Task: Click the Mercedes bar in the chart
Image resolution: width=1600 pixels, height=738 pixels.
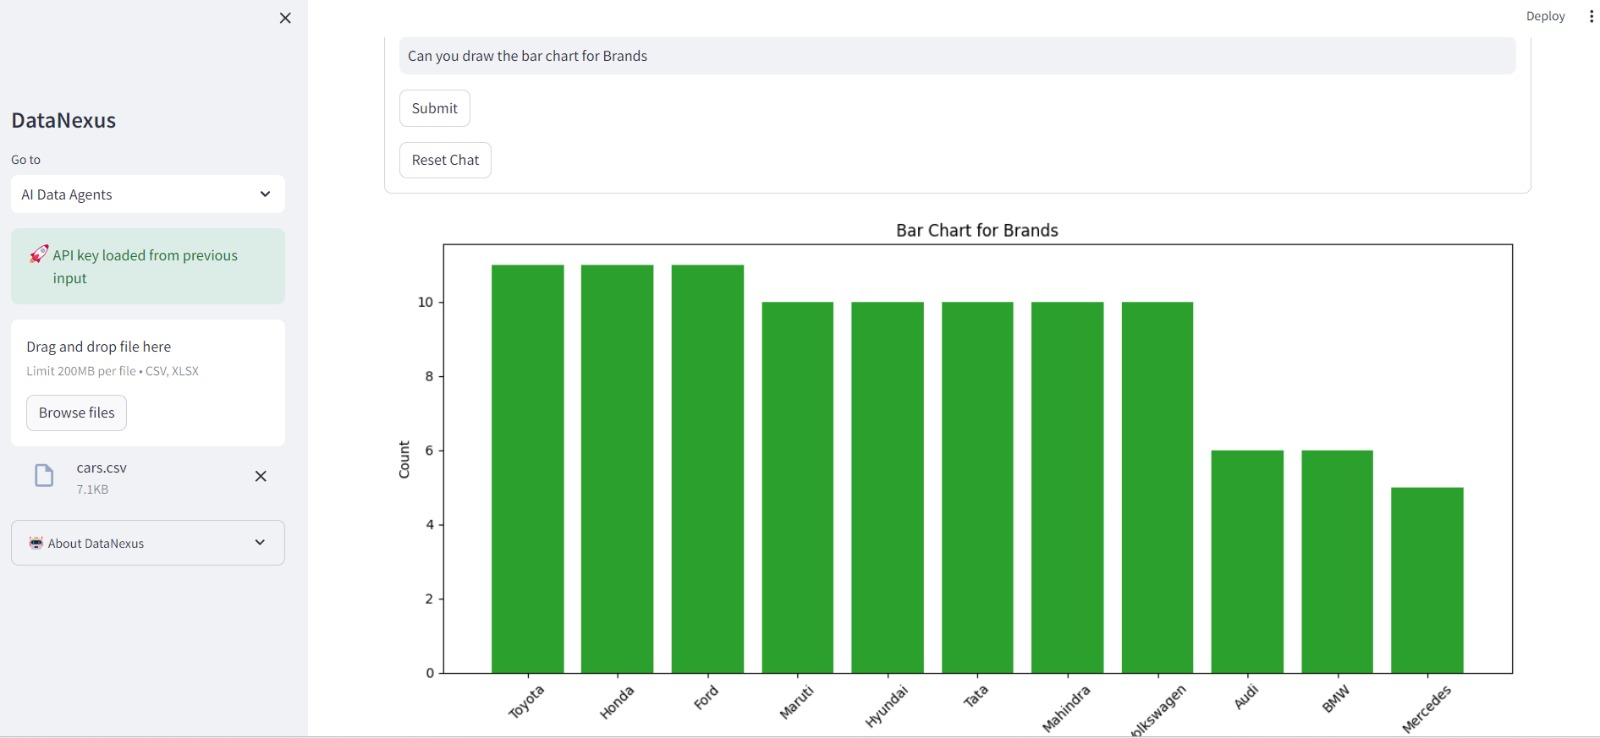Action: coord(1427,580)
